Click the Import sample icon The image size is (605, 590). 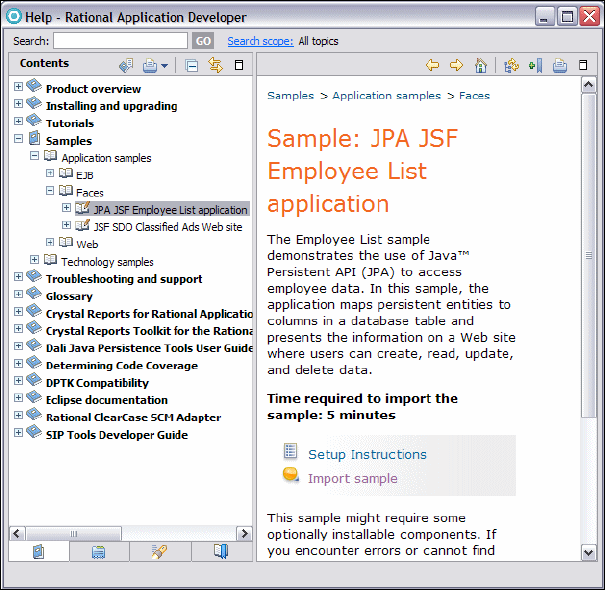(x=290, y=475)
